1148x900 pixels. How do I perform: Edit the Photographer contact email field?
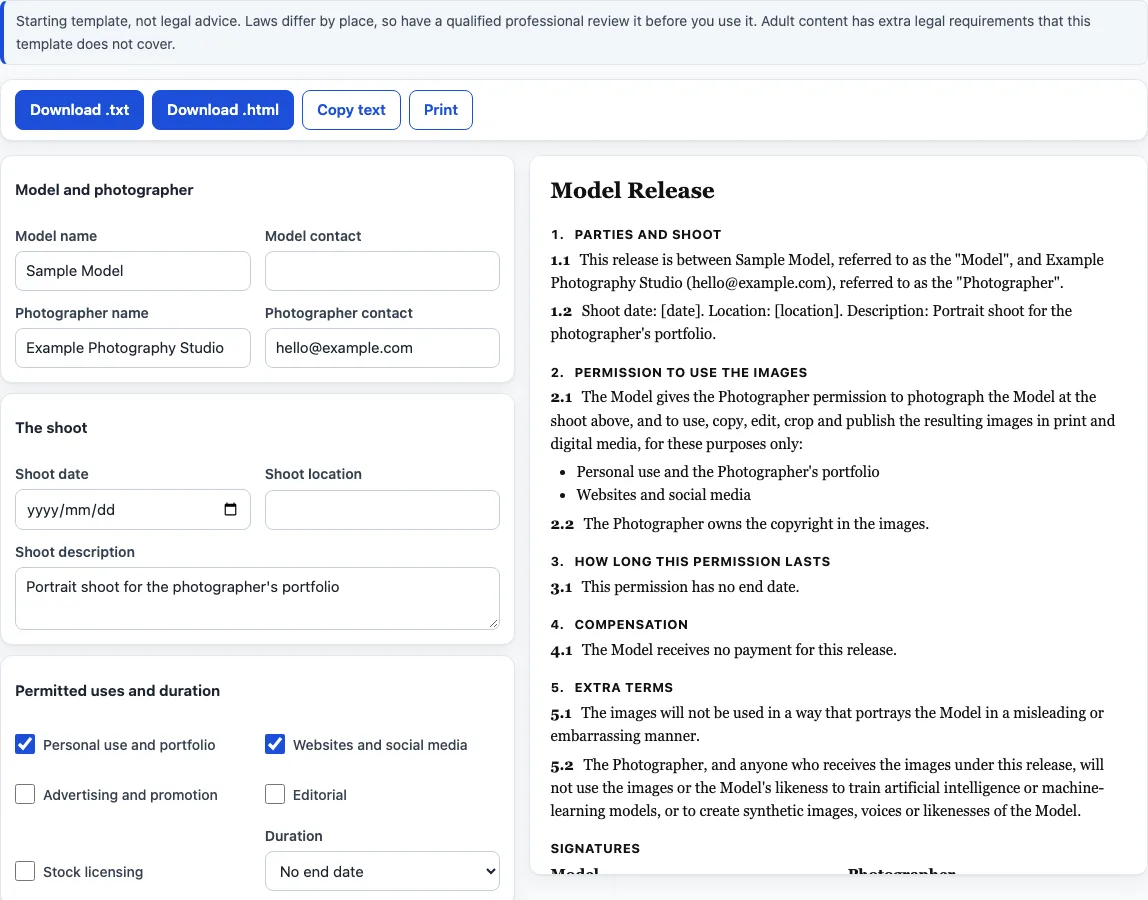382,348
